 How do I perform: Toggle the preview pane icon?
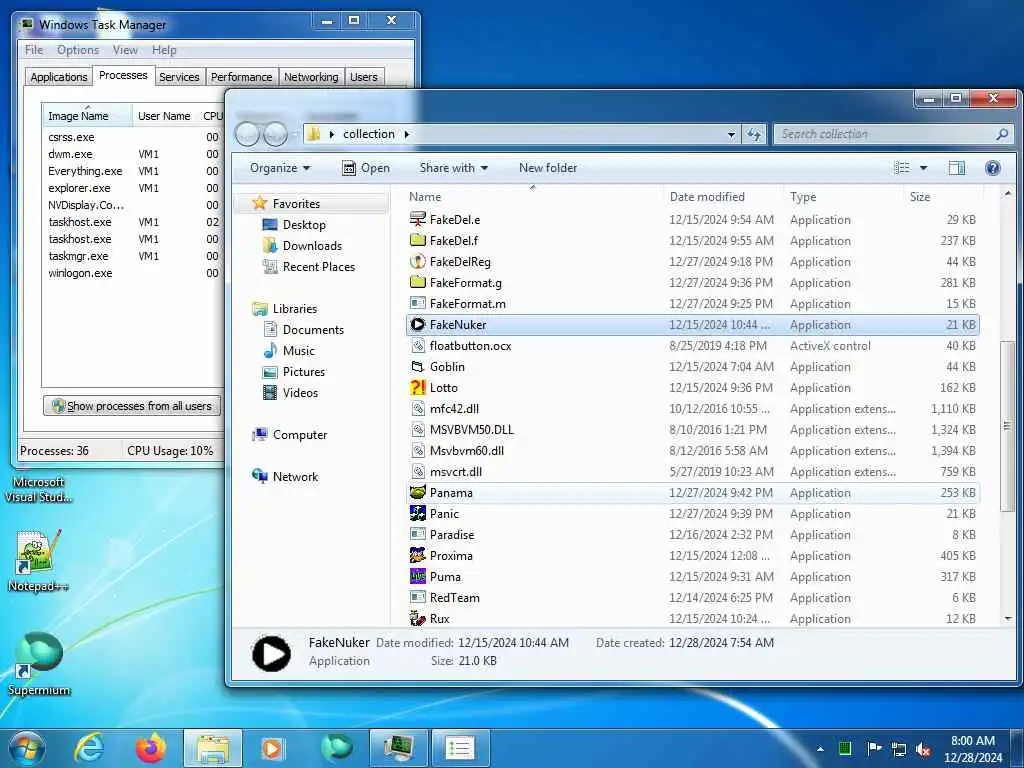coord(956,168)
